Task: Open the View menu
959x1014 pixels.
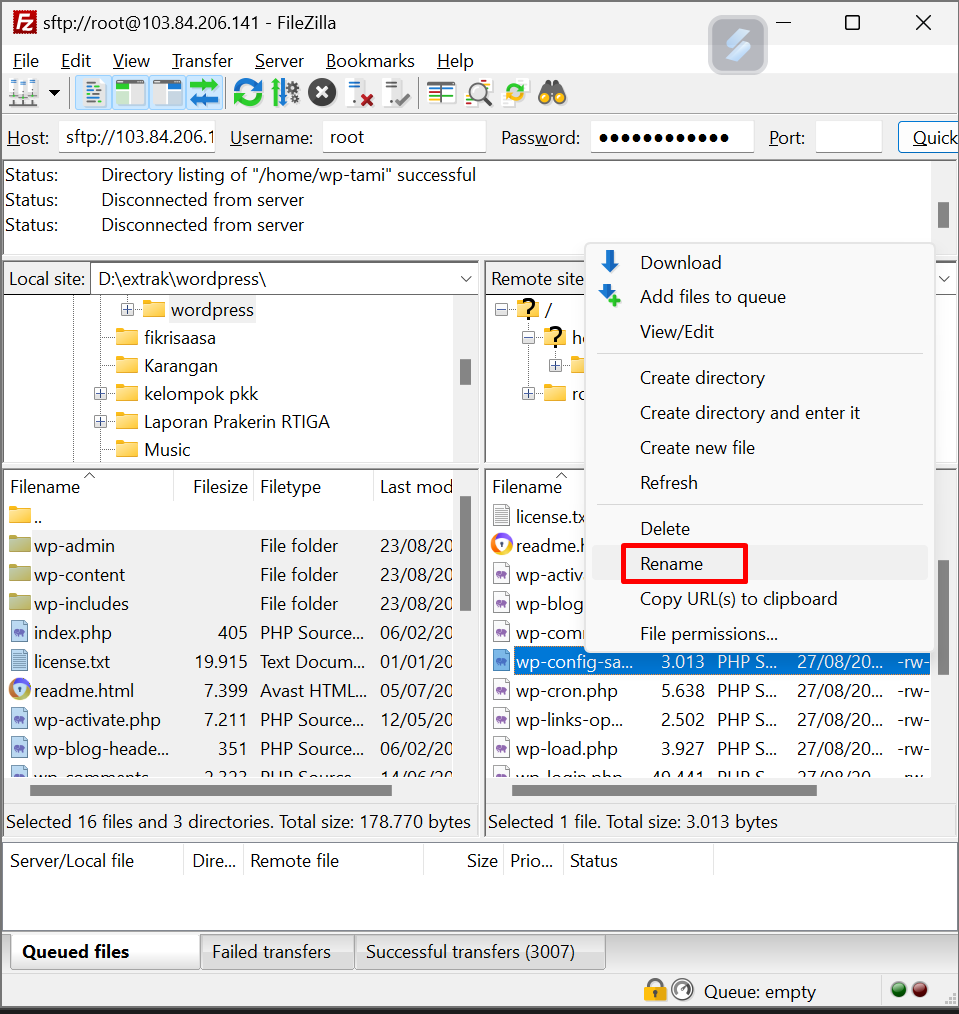Action: [131, 61]
